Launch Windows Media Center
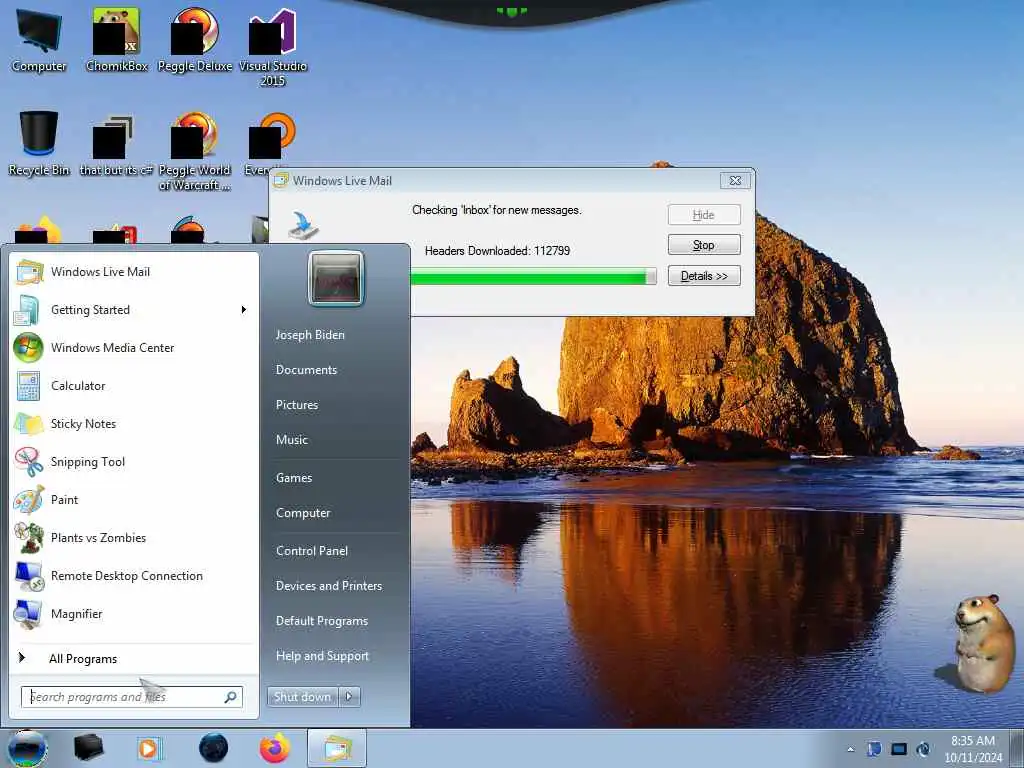This screenshot has width=1024, height=768. tap(134, 347)
